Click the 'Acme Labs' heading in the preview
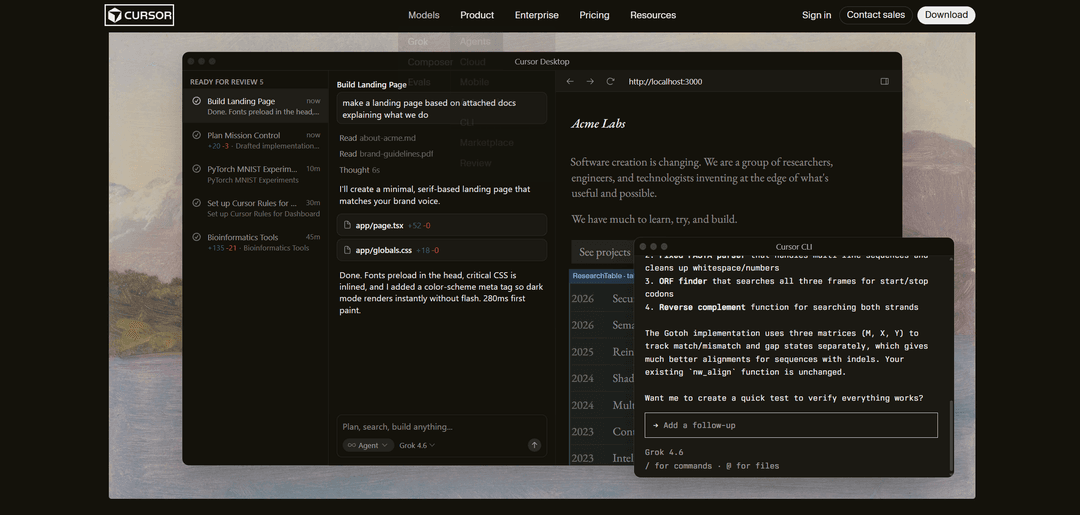Image resolution: width=1080 pixels, height=515 pixels. 598,124
